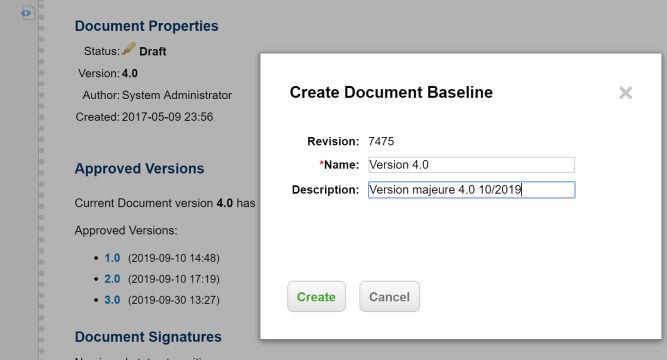
Task: Click the Approved Versions heading
Action: pos(140,169)
